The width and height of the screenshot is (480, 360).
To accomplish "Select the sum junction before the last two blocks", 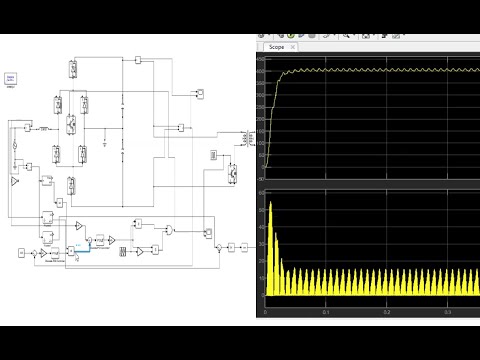I will 219,247.
